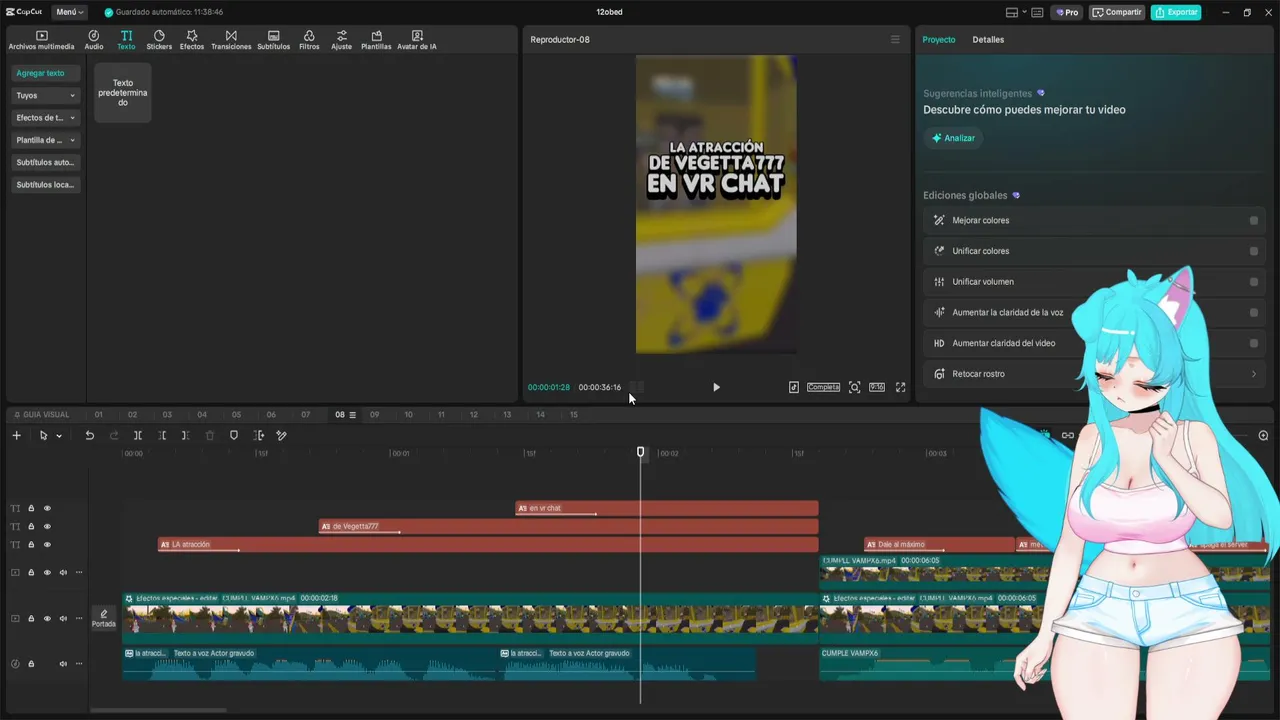Mute the text-to-speech audio track
Image resolution: width=1280 pixels, height=720 pixels.
pos(63,663)
